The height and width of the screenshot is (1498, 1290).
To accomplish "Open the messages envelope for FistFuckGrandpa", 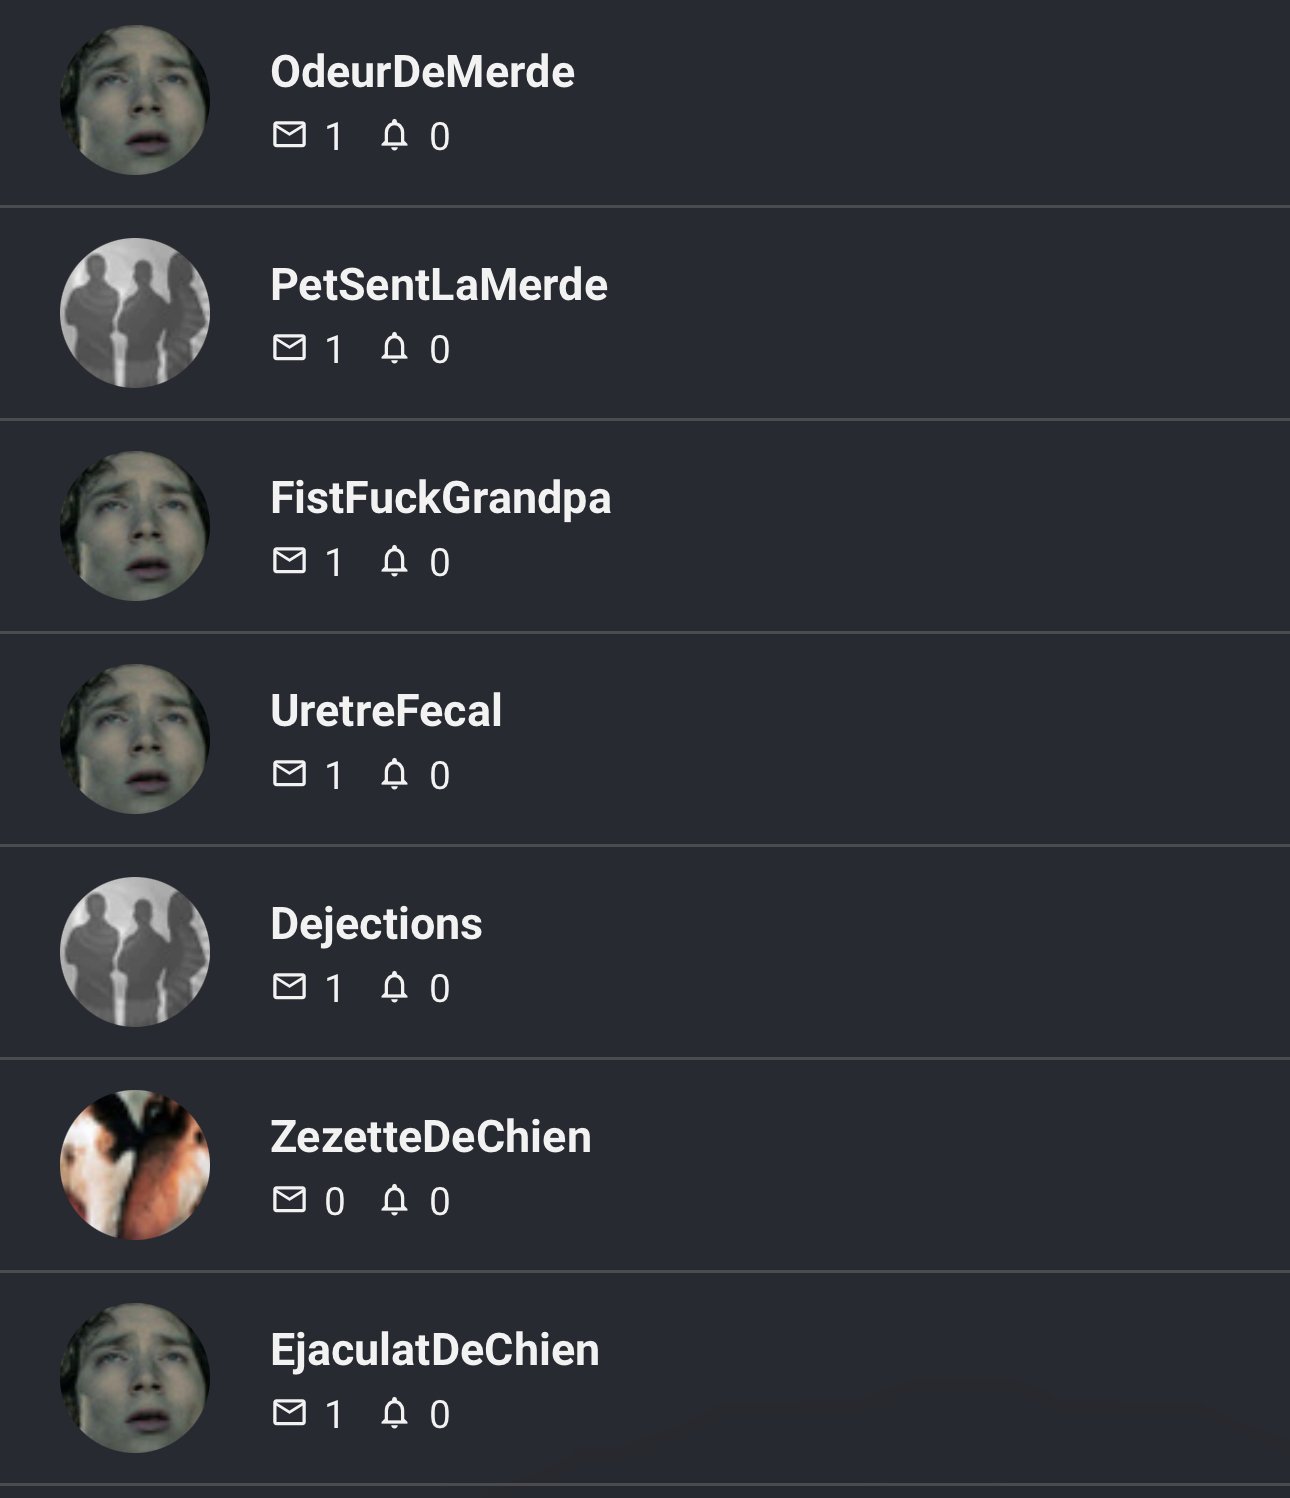I will point(289,560).
